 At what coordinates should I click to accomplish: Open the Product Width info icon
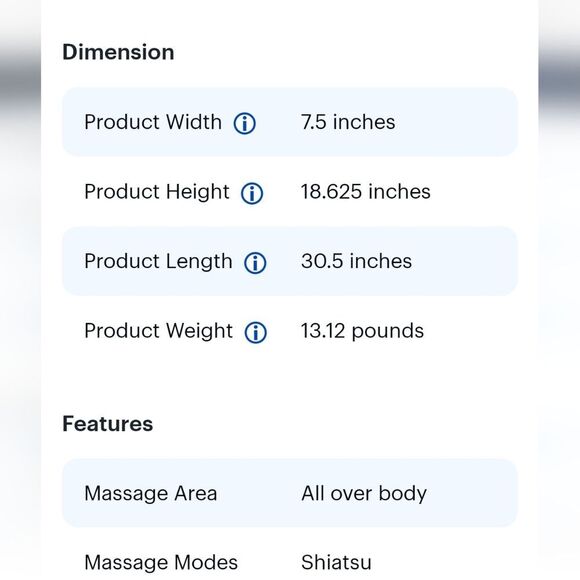point(245,123)
